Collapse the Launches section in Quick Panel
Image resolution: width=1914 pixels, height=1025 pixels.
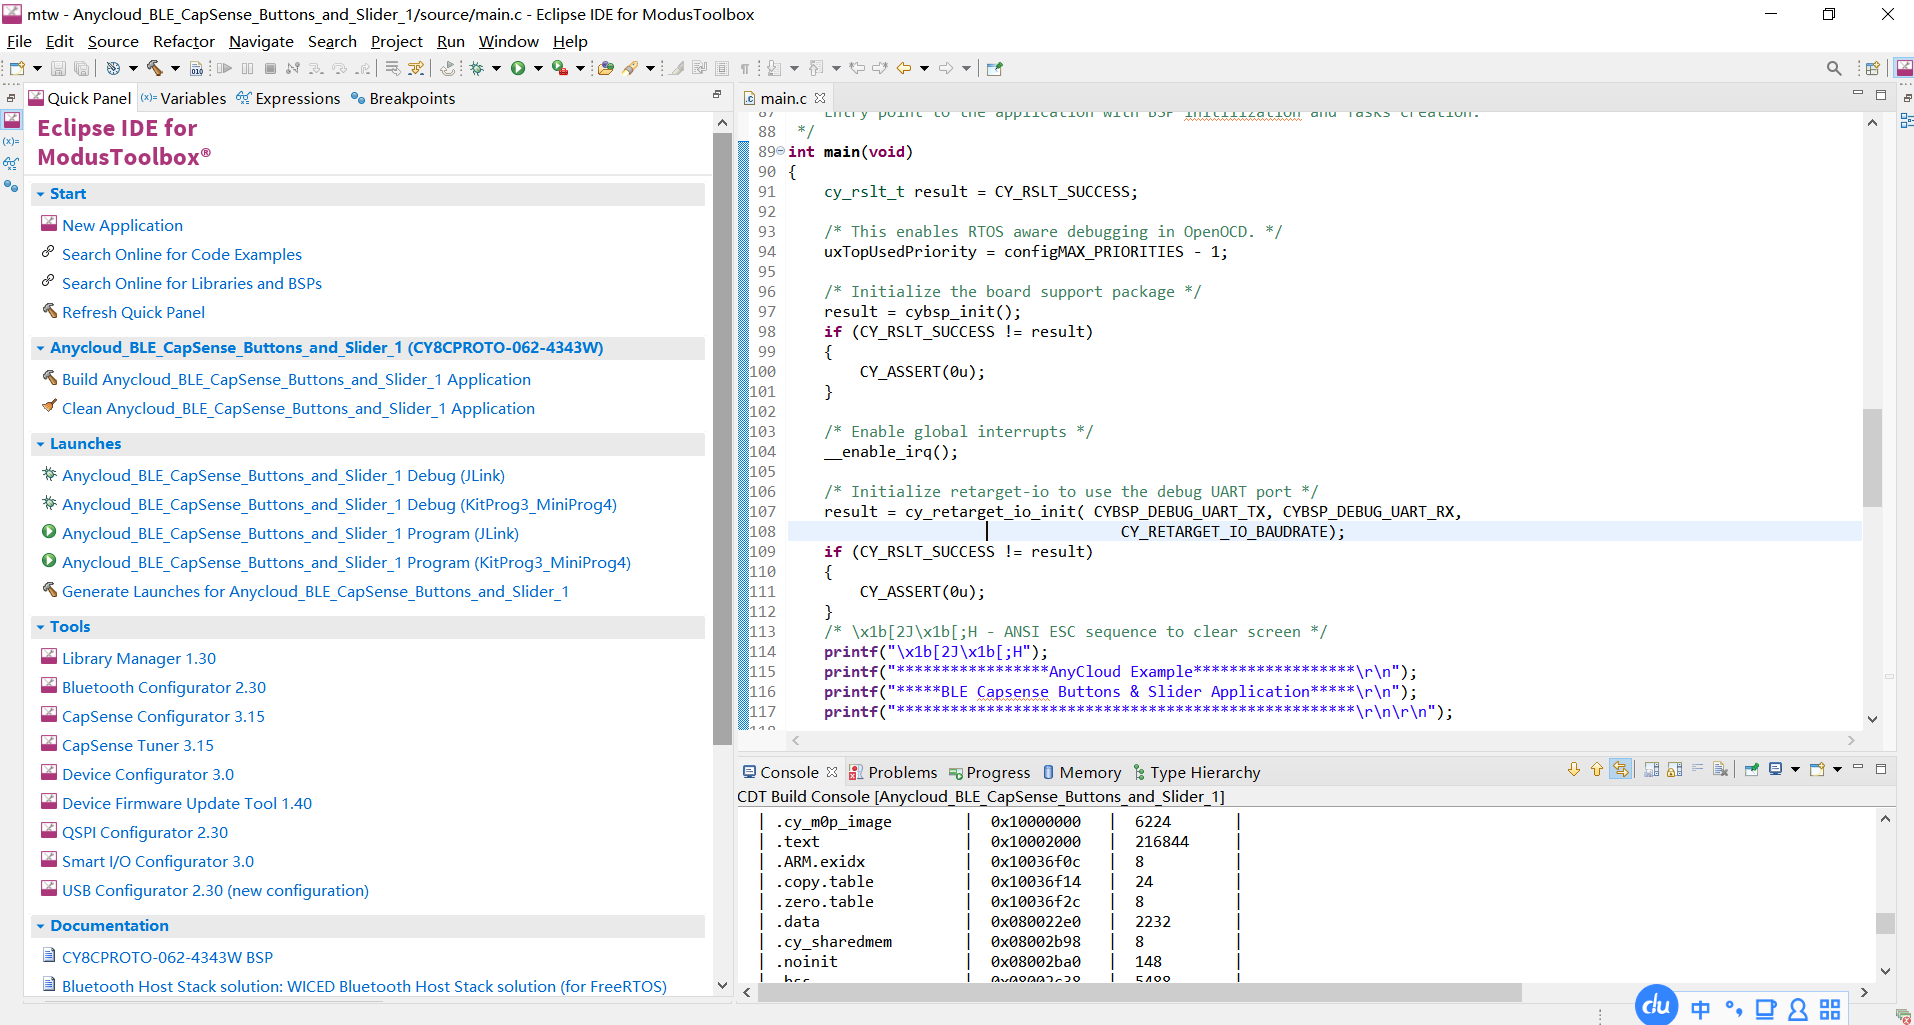pyautogui.click(x=40, y=444)
